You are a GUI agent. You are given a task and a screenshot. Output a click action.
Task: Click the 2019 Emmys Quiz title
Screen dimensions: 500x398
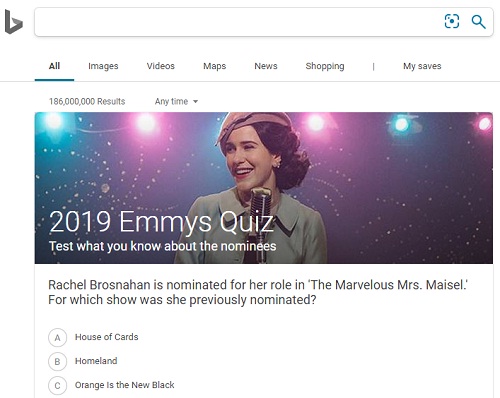tap(161, 222)
